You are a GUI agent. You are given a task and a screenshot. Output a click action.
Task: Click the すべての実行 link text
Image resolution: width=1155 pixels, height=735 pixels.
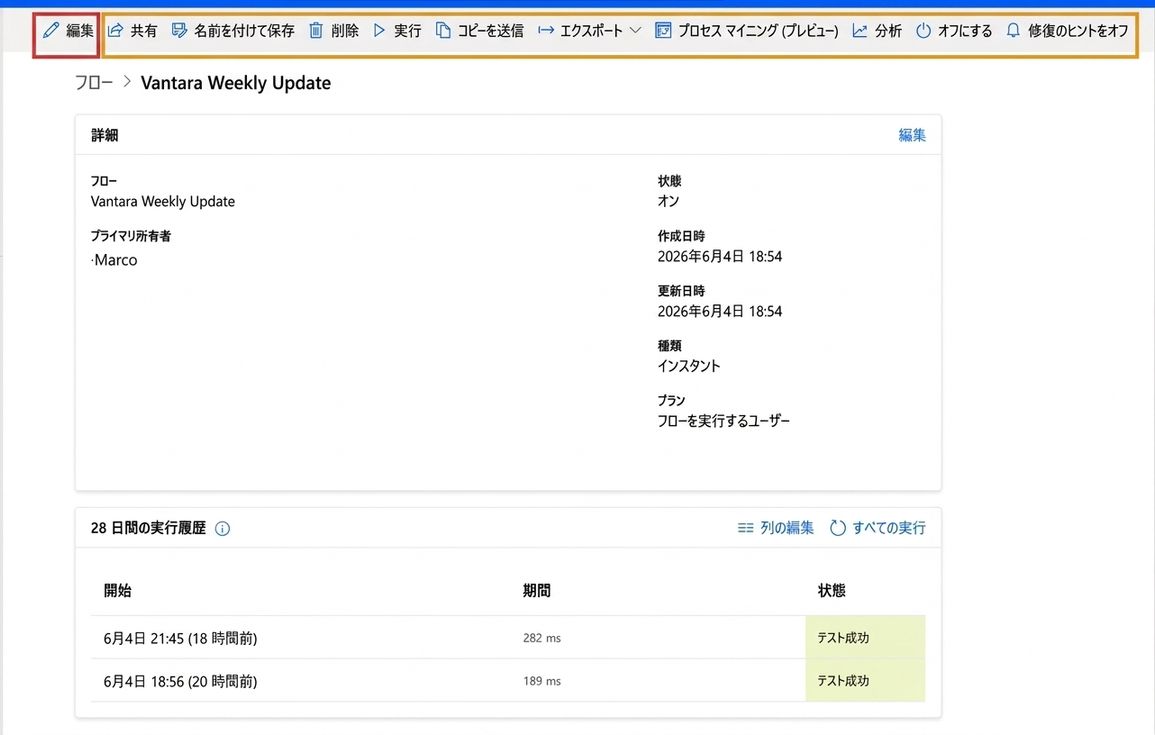(x=889, y=528)
